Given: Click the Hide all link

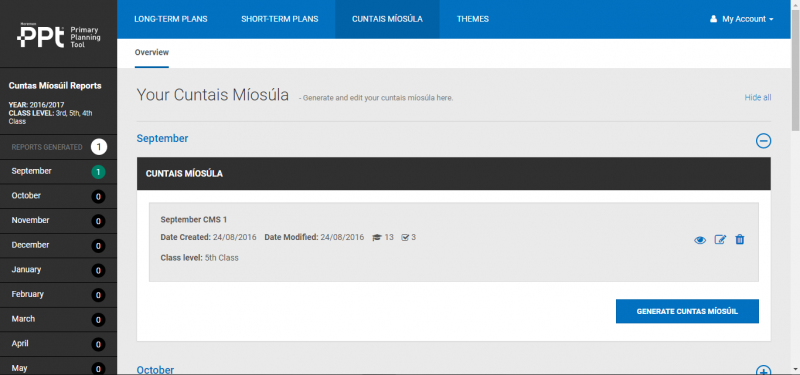Looking at the screenshot, I should [x=758, y=97].
